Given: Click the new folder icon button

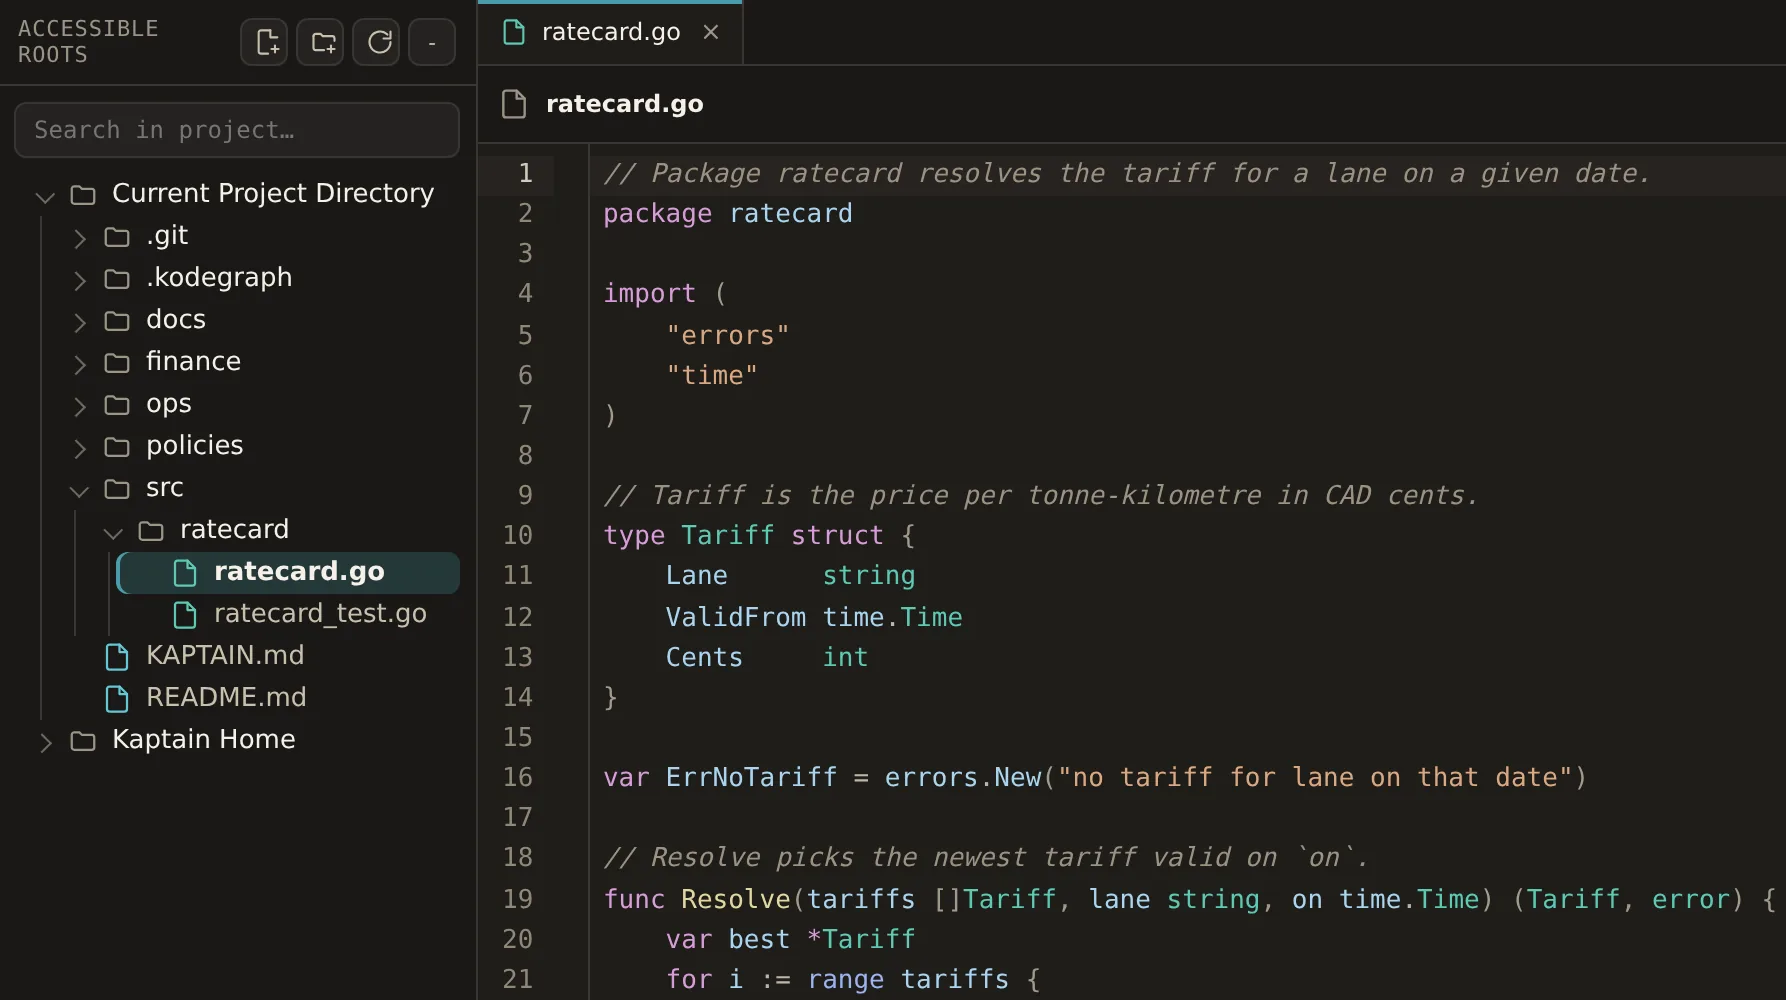Looking at the screenshot, I should click(321, 42).
